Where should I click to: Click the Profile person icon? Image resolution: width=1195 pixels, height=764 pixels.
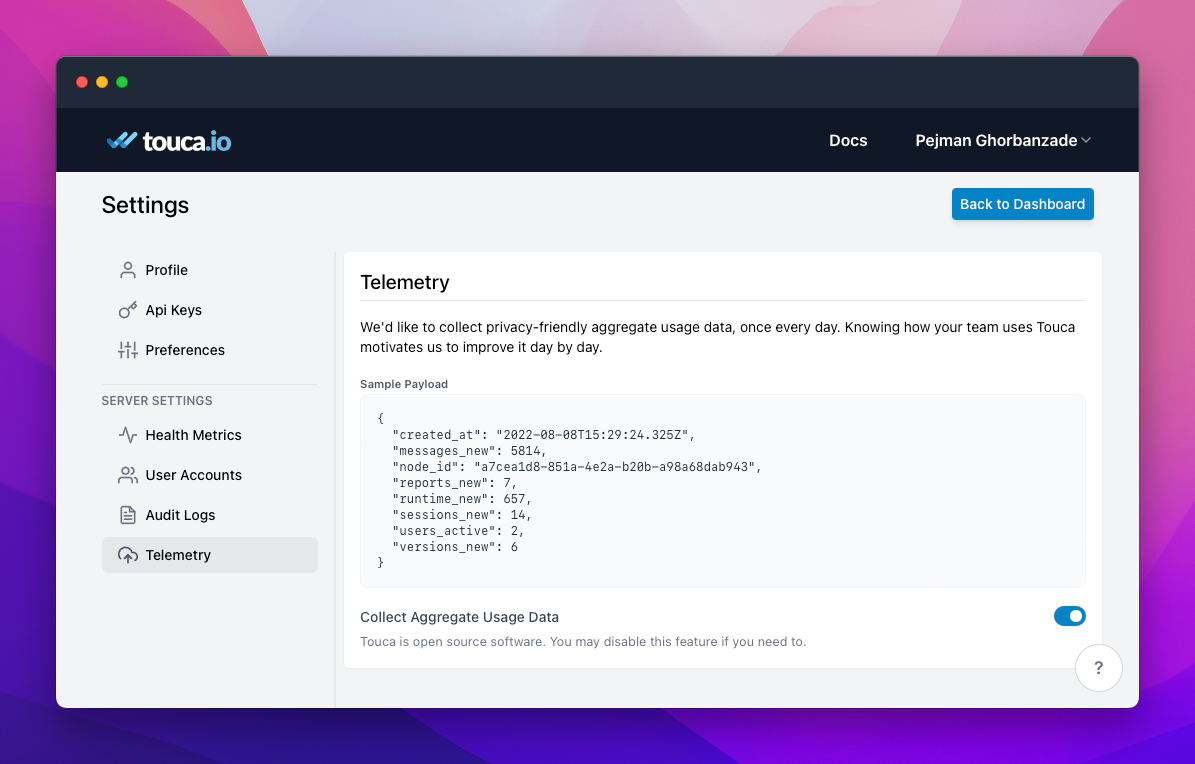pyautogui.click(x=127, y=270)
